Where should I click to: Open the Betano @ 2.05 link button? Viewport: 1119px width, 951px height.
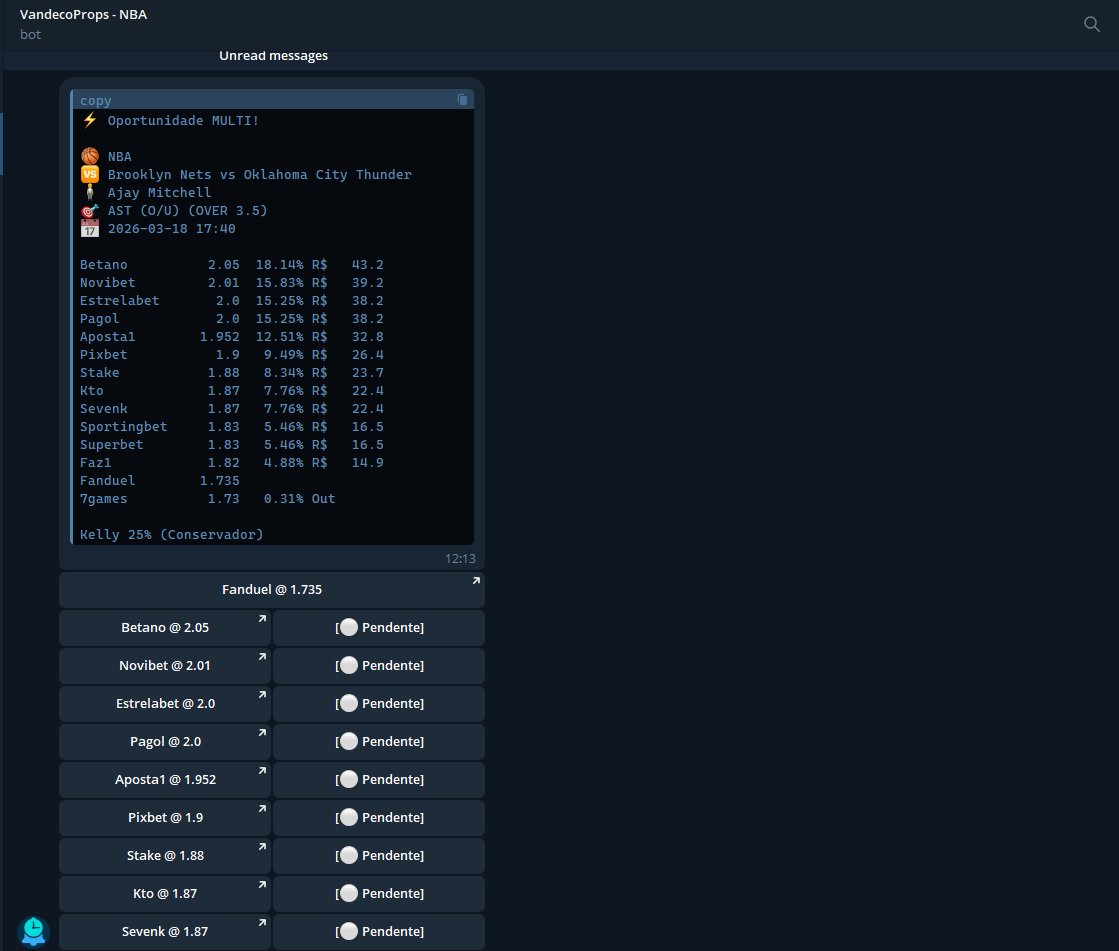(x=165, y=627)
